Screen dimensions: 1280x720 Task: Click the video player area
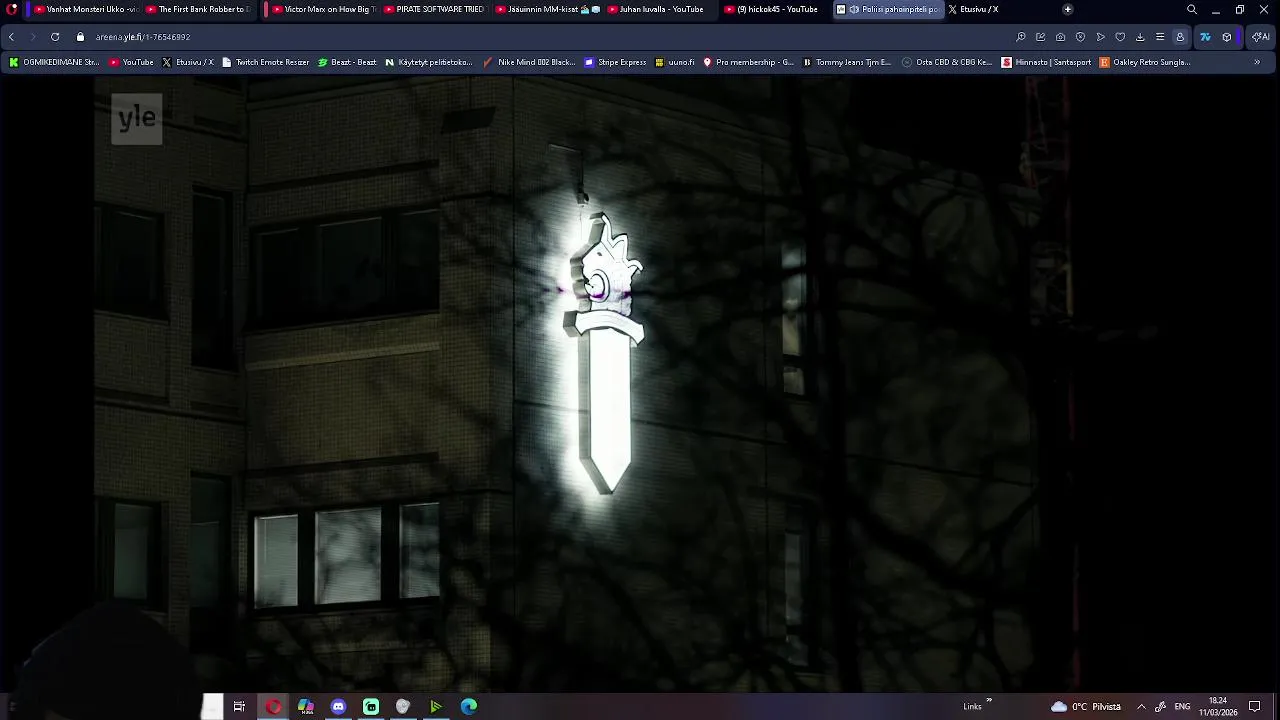coord(640,385)
